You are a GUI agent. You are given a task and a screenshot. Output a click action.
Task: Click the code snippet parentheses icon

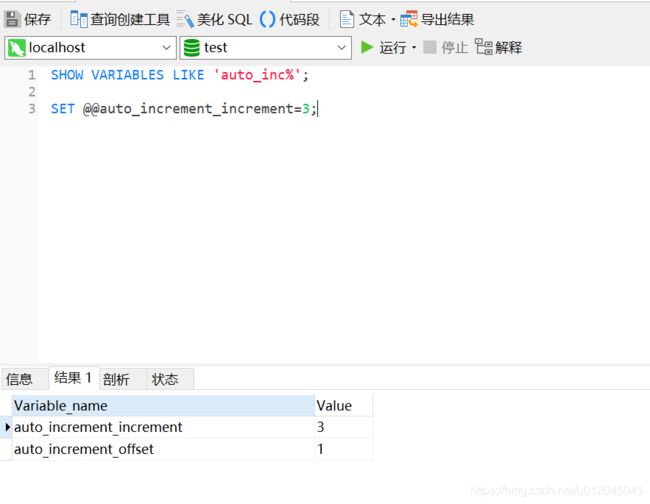point(267,19)
